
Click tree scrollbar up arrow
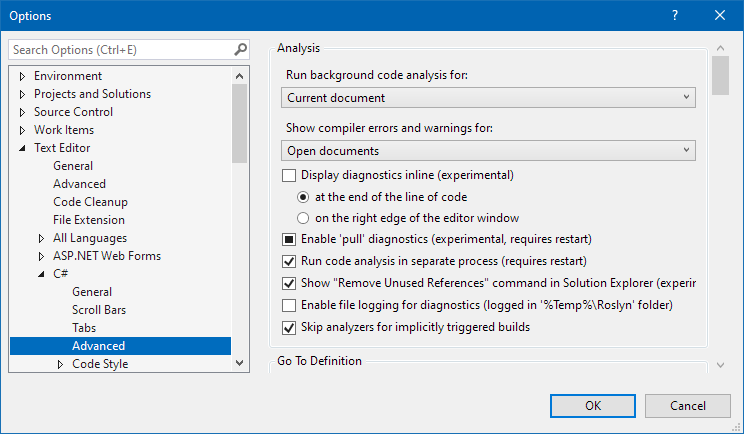click(x=239, y=76)
